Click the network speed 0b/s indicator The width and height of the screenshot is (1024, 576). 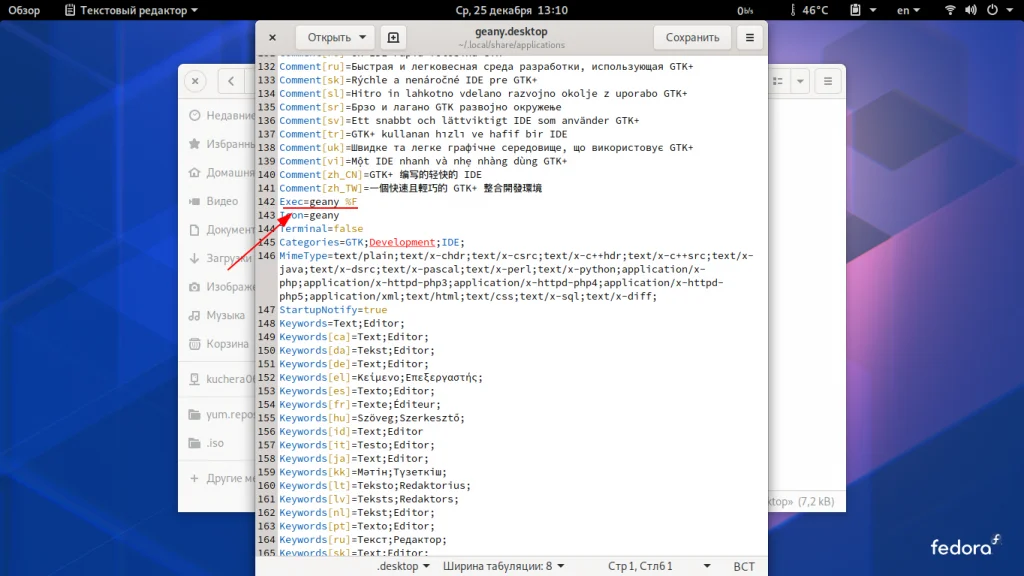(x=744, y=10)
